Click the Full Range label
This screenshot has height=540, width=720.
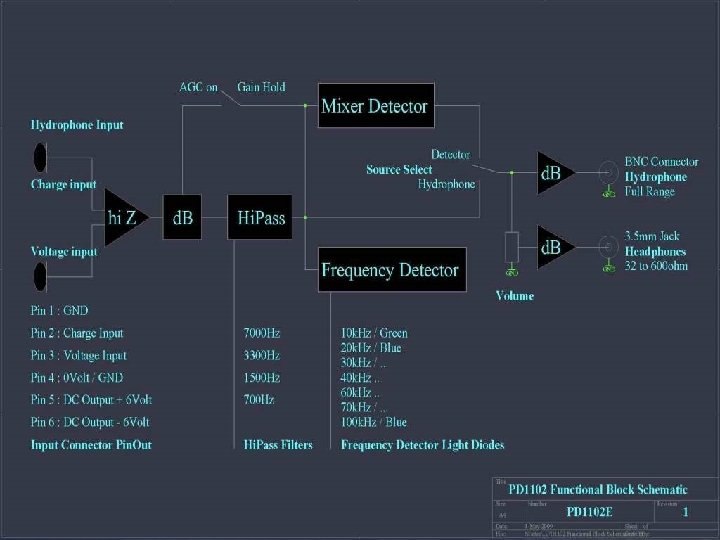tap(649, 191)
